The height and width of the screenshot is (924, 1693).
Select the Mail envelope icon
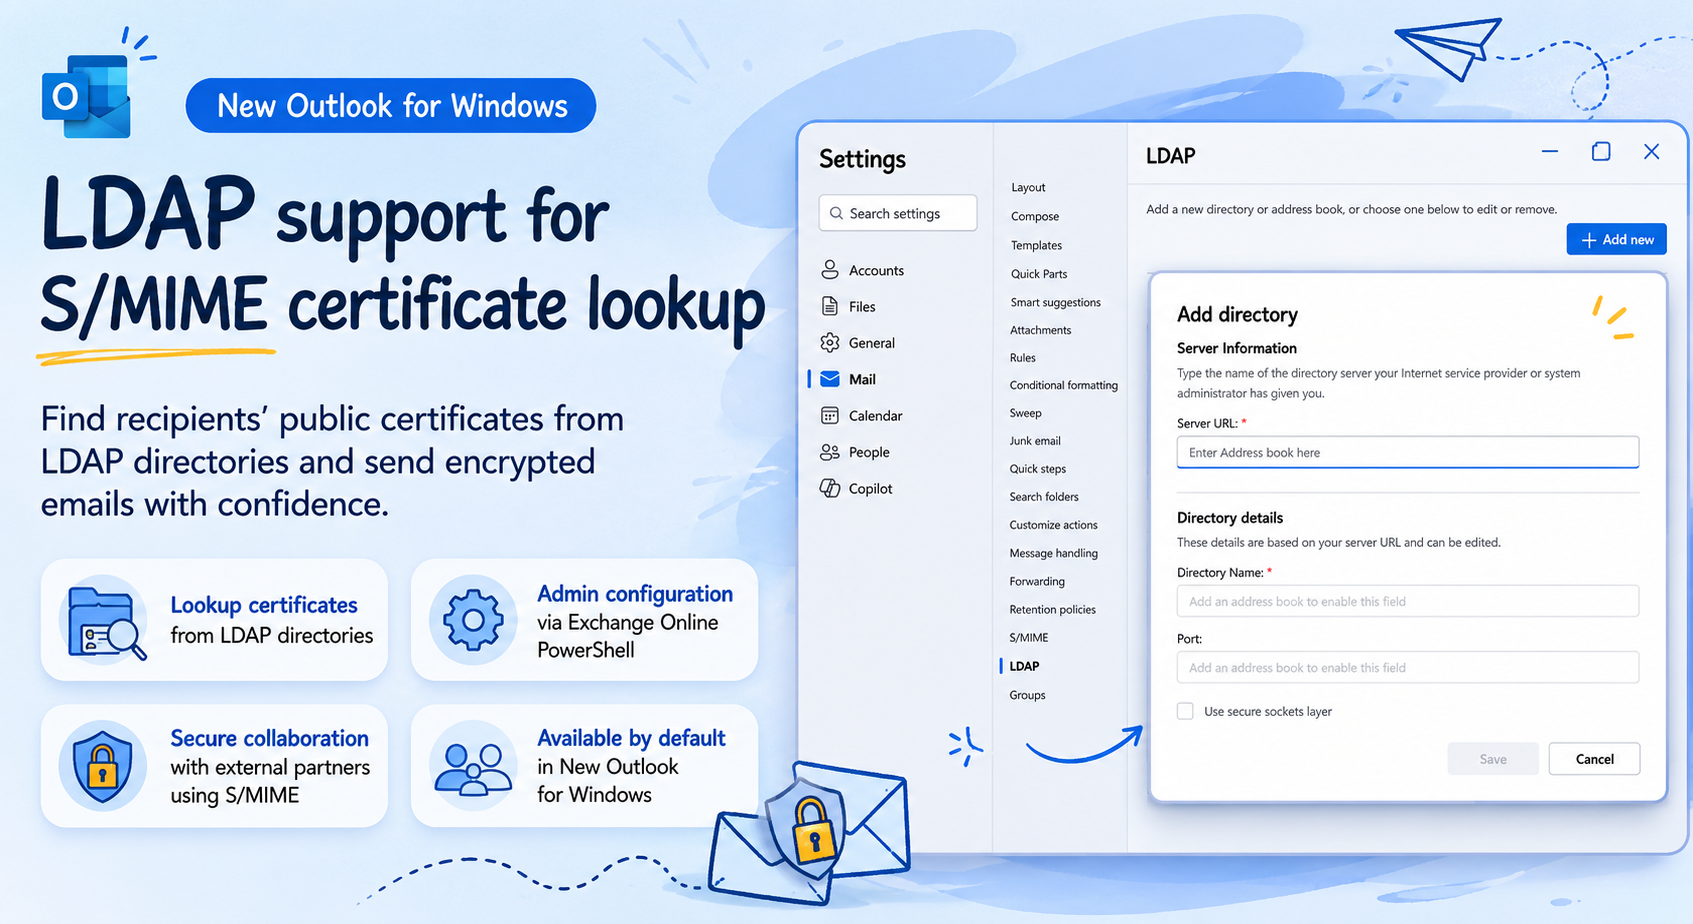point(829,379)
